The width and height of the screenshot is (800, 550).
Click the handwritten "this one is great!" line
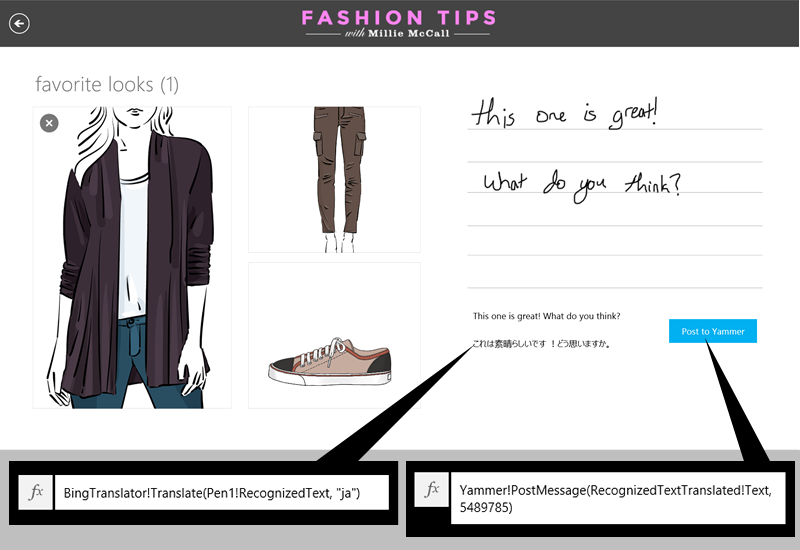tap(564, 114)
